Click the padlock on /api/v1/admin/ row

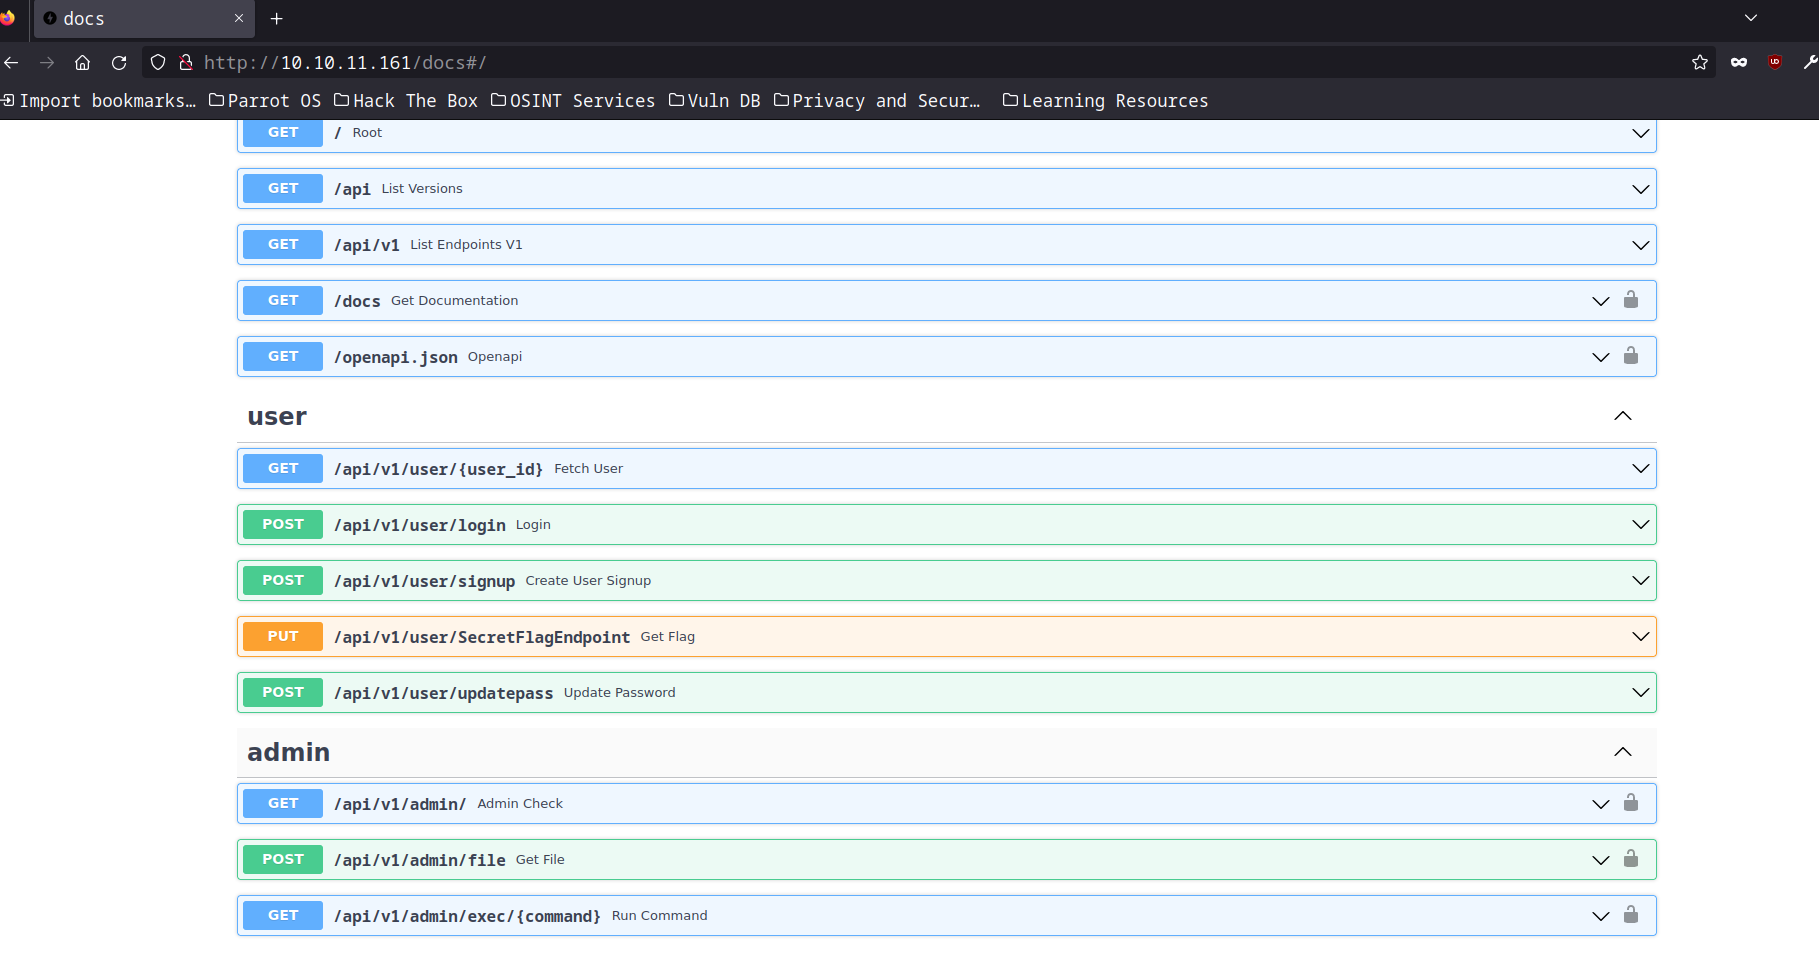[x=1631, y=803]
